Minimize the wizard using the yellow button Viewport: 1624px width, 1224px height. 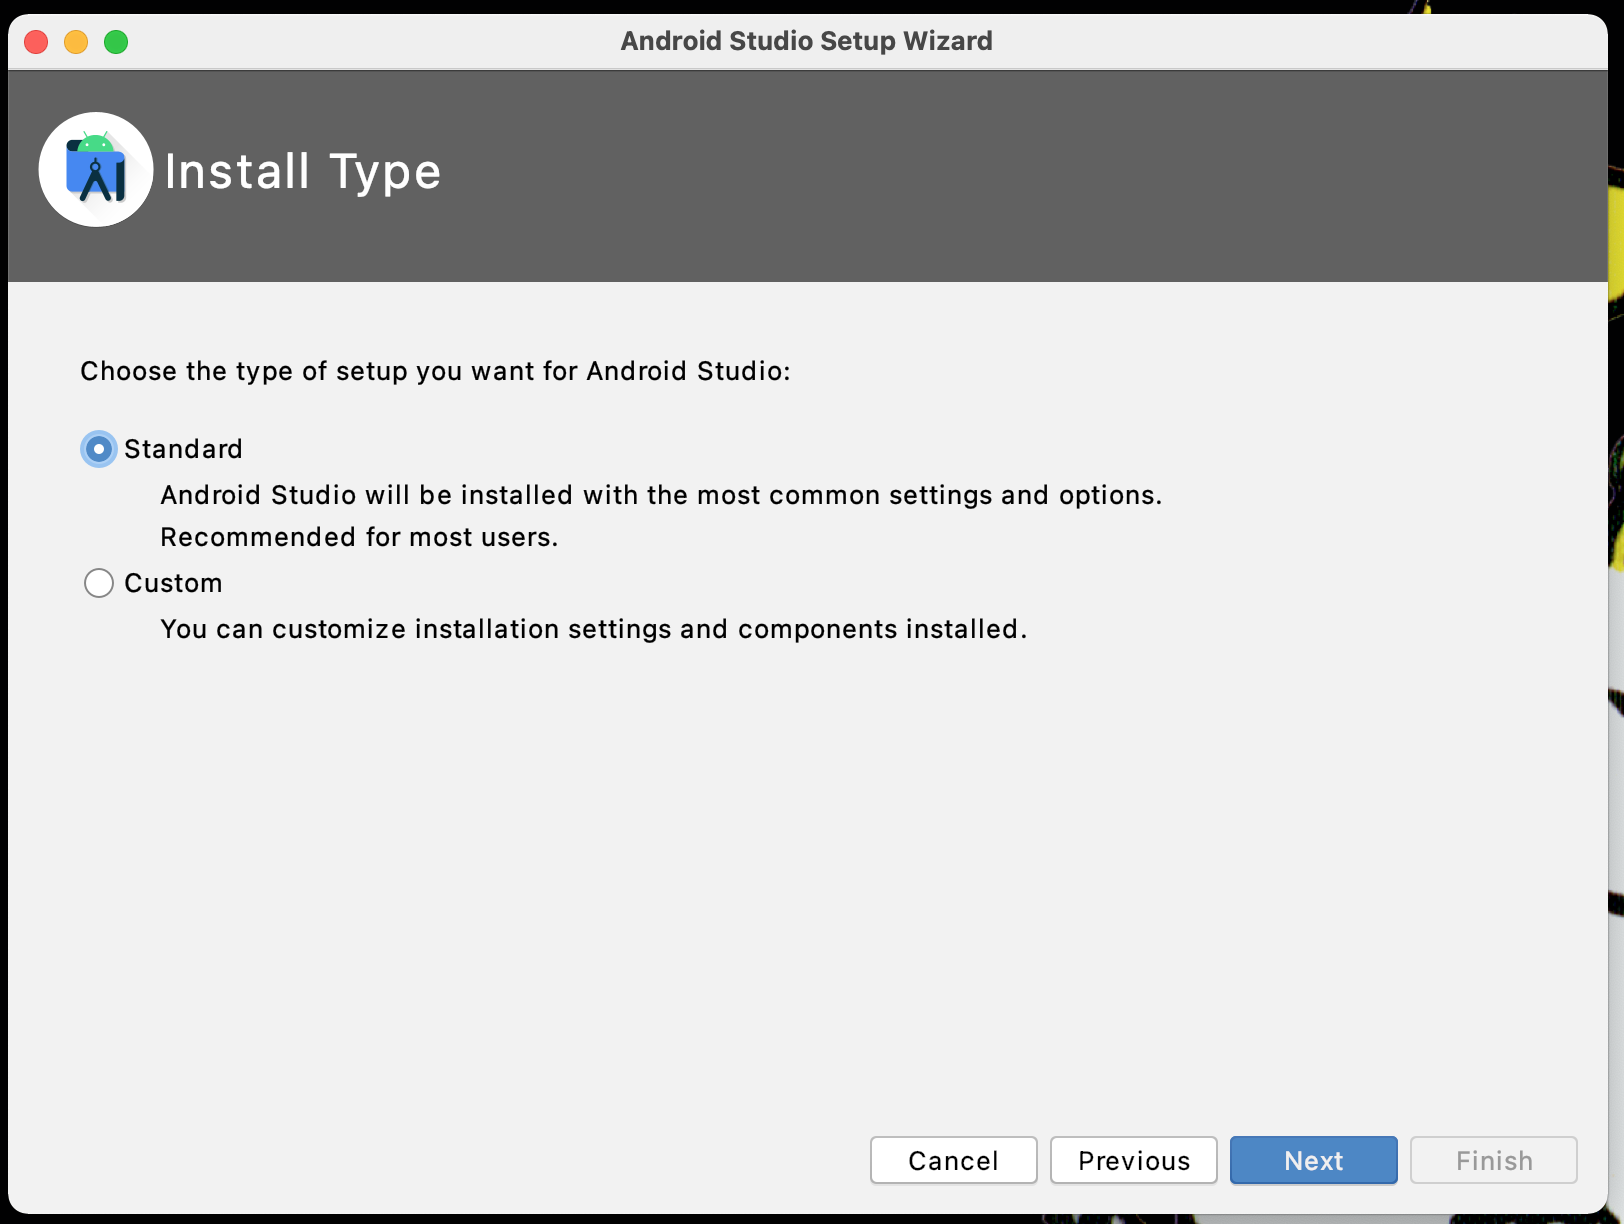point(76,42)
